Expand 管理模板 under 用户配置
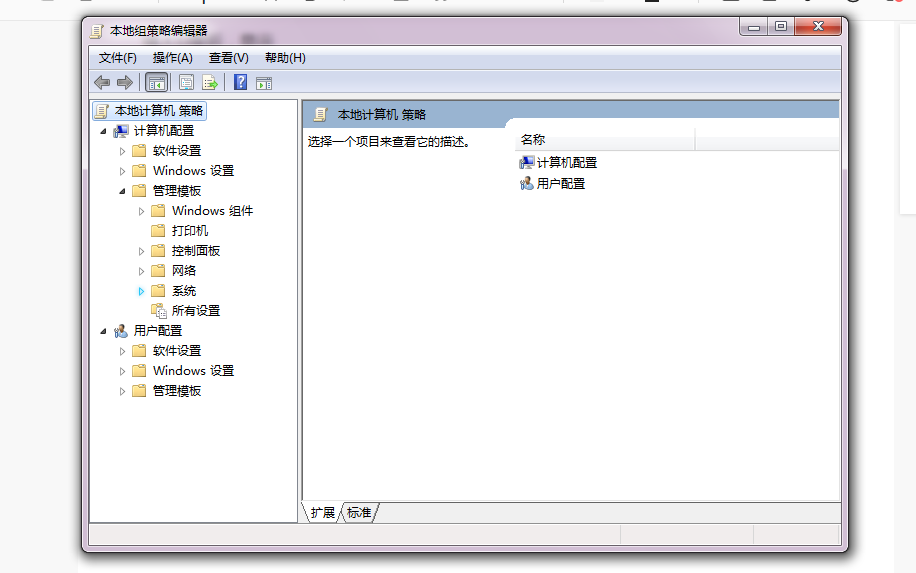Screen dimensions: 916x573 (x=122, y=391)
